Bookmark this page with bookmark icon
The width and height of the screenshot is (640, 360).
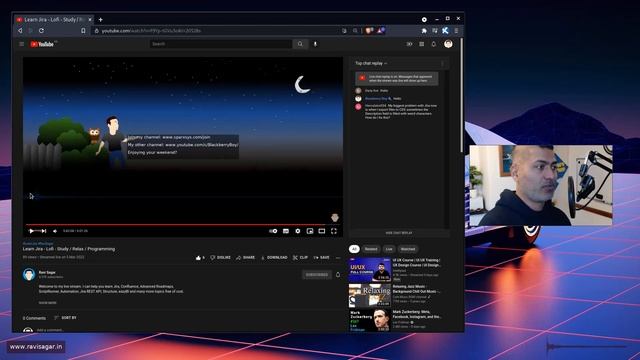click(83, 31)
